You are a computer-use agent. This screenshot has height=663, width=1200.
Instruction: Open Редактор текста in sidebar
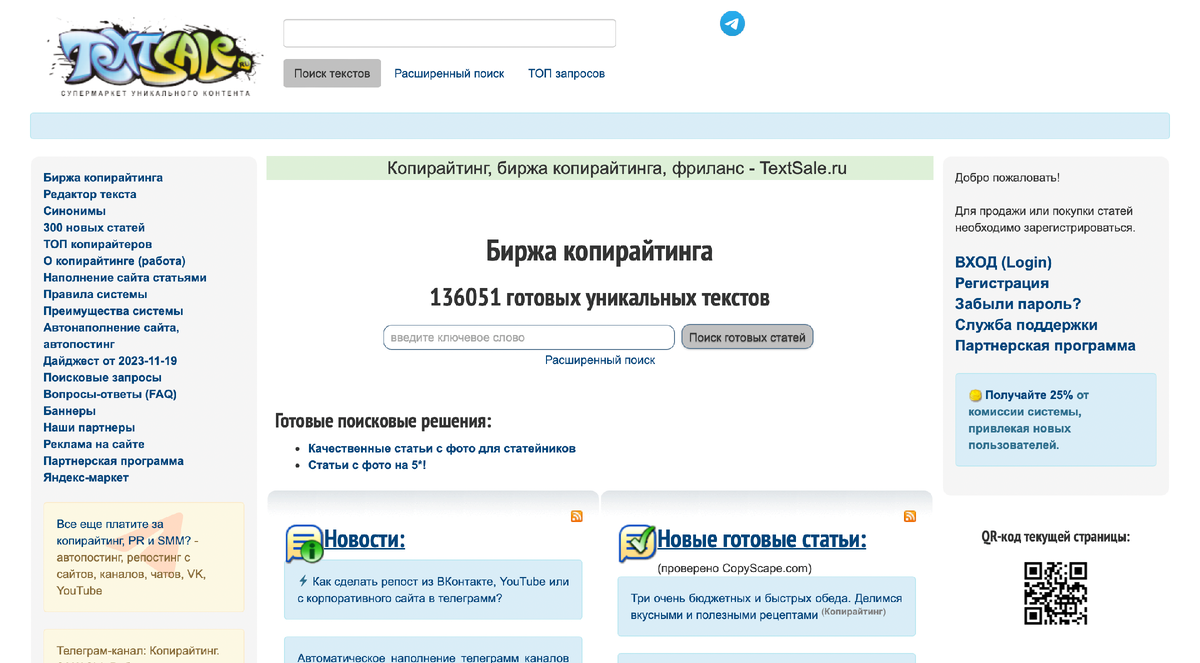[90, 194]
